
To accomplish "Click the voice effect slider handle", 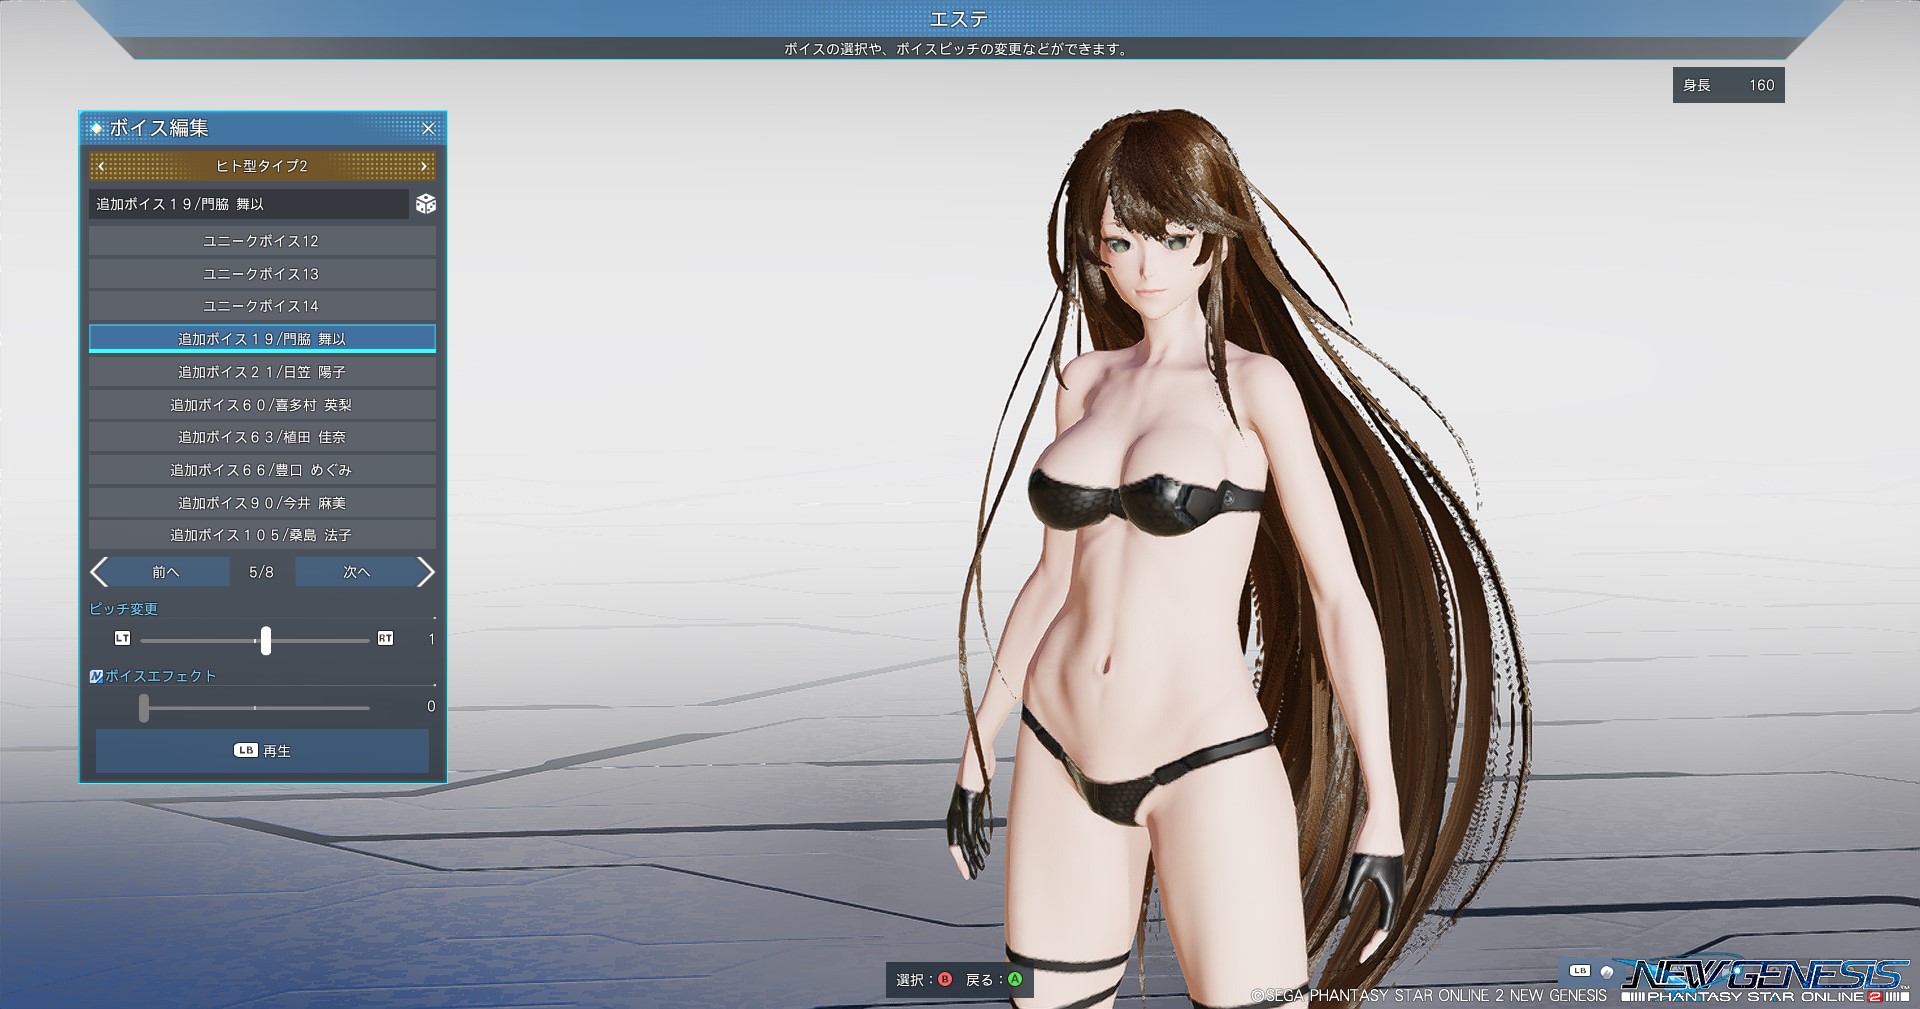I will click(144, 708).
